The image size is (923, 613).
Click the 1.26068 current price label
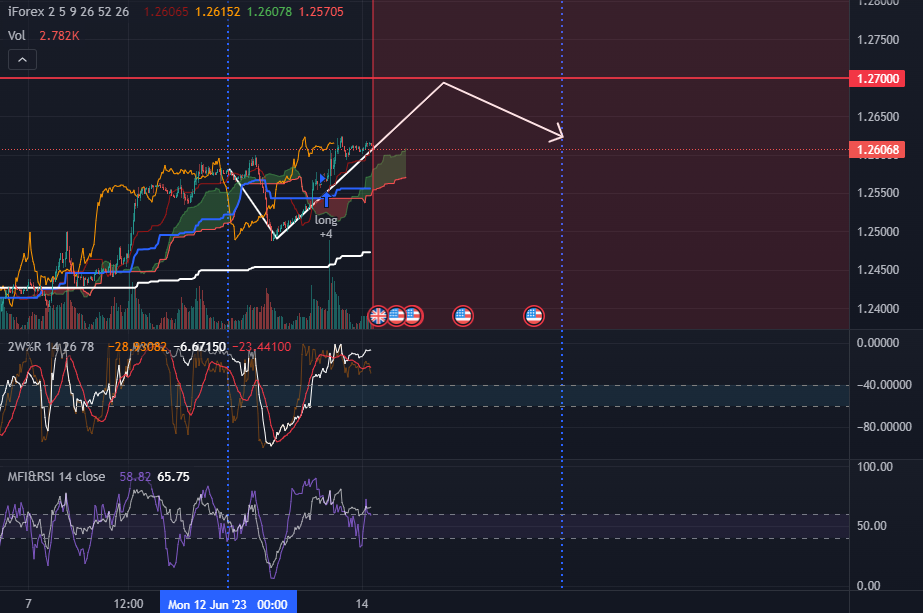[x=877, y=150]
